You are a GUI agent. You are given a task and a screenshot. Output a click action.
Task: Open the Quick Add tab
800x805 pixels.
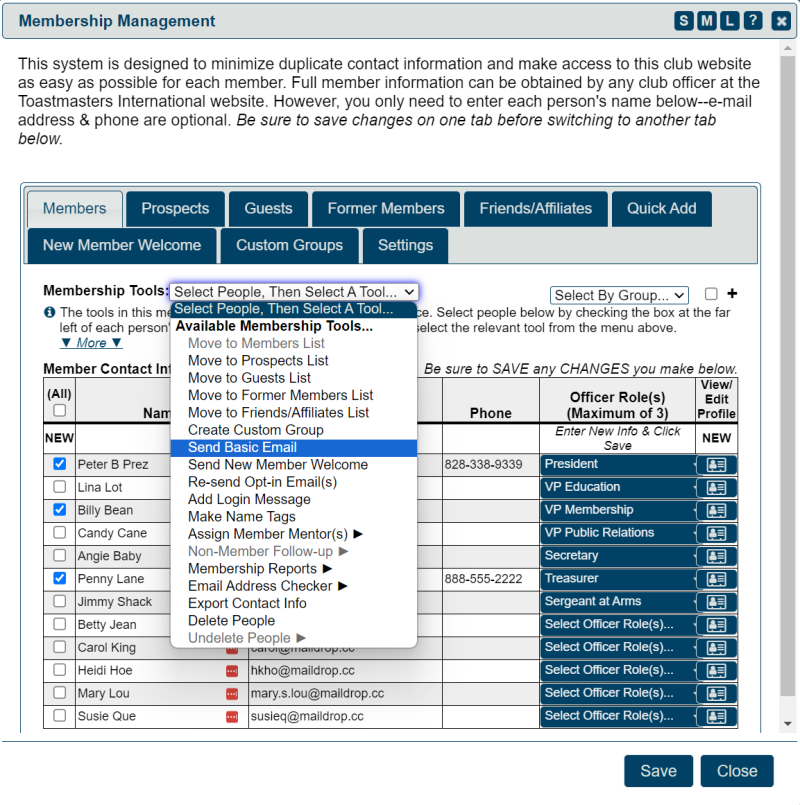click(x=661, y=209)
